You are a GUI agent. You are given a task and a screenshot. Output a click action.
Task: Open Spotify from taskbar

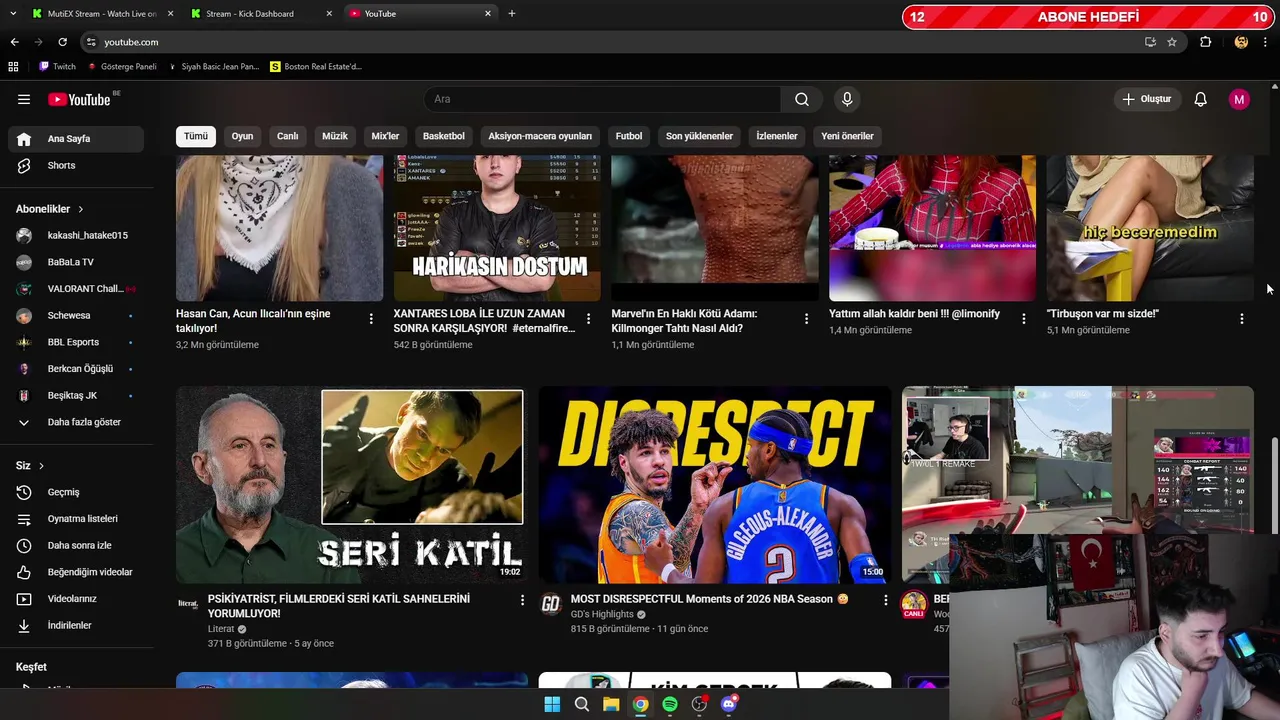click(x=670, y=704)
